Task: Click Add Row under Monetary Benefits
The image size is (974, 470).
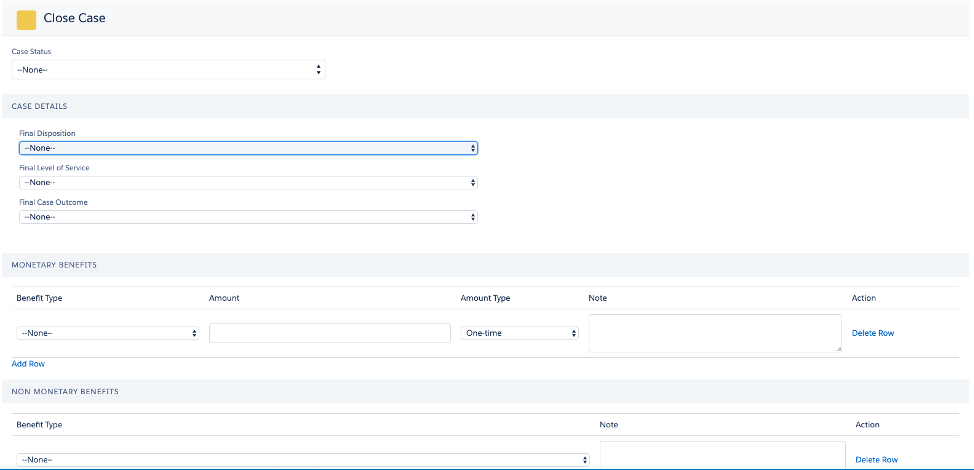Action: pos(28,364)
